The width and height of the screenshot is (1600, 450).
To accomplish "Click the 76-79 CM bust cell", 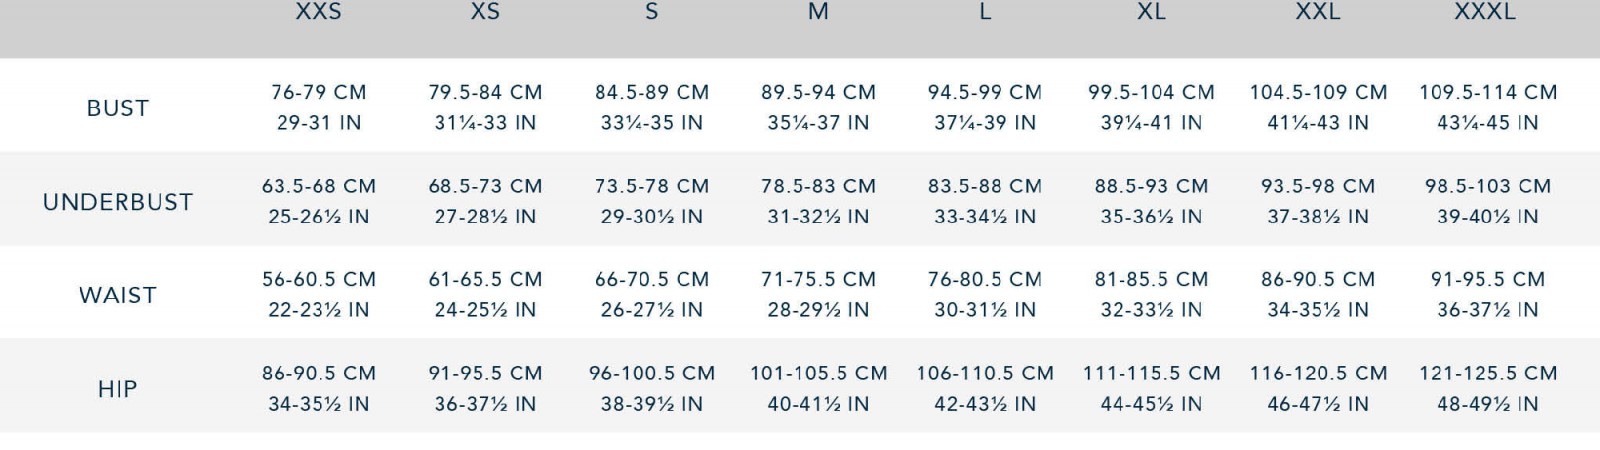I will (x=318, y=92).
